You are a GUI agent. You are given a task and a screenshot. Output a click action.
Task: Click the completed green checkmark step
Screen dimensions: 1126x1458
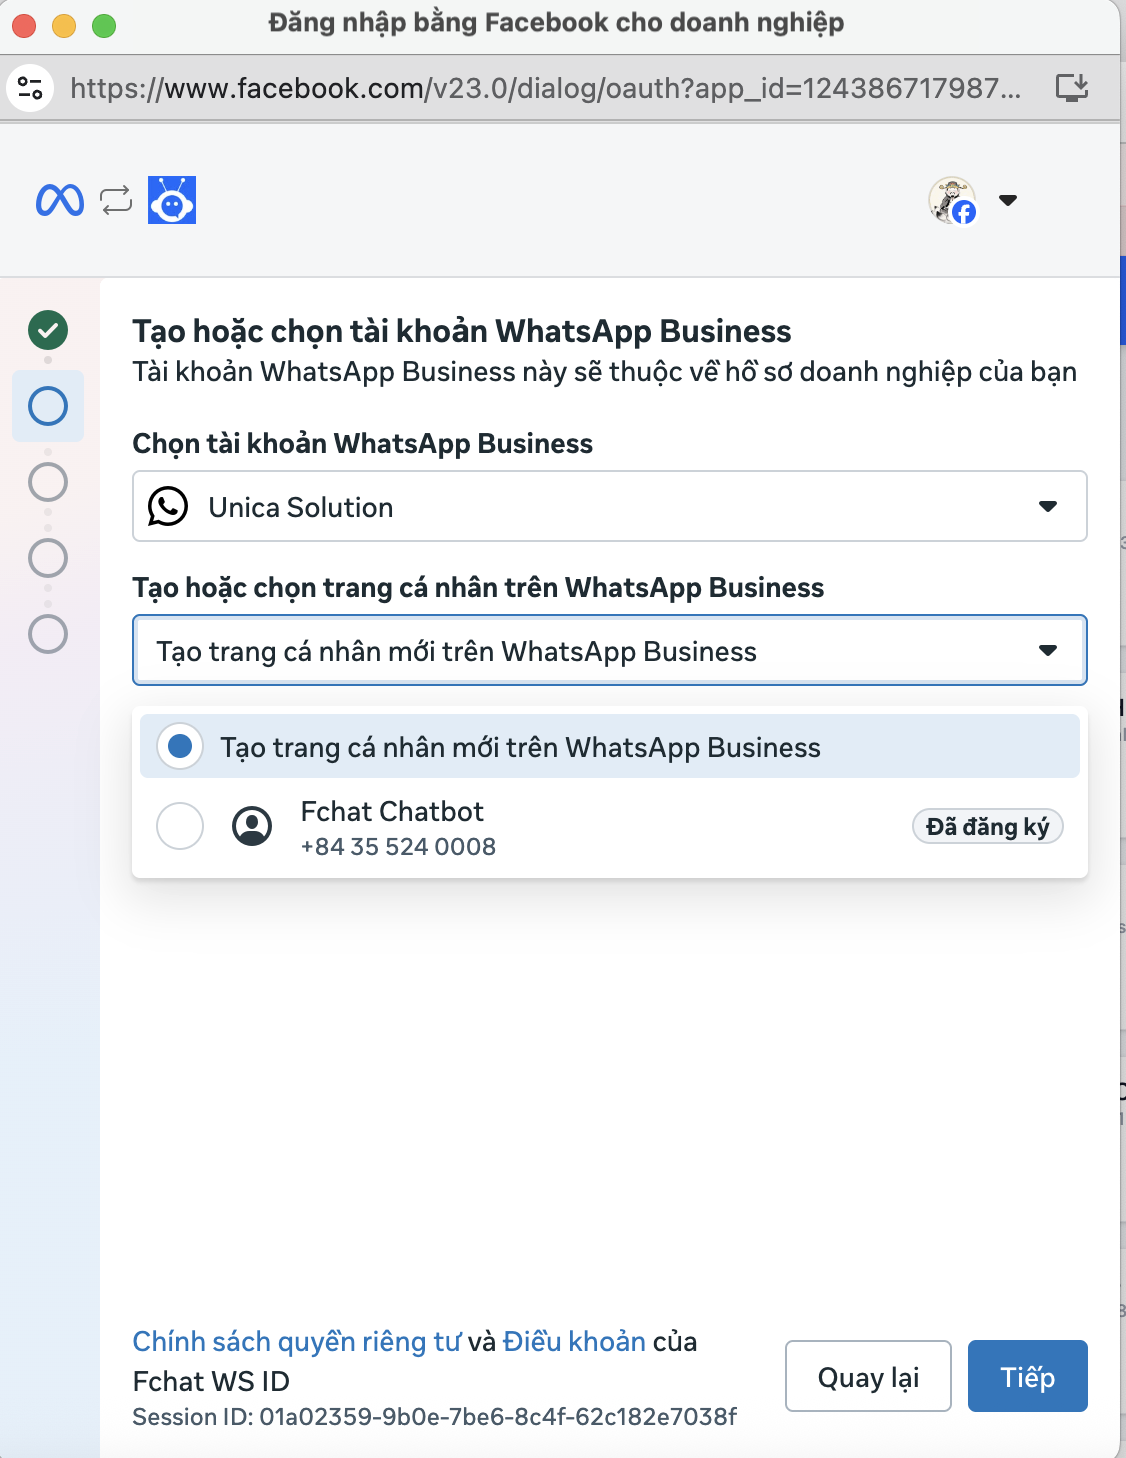click(48, 330)
